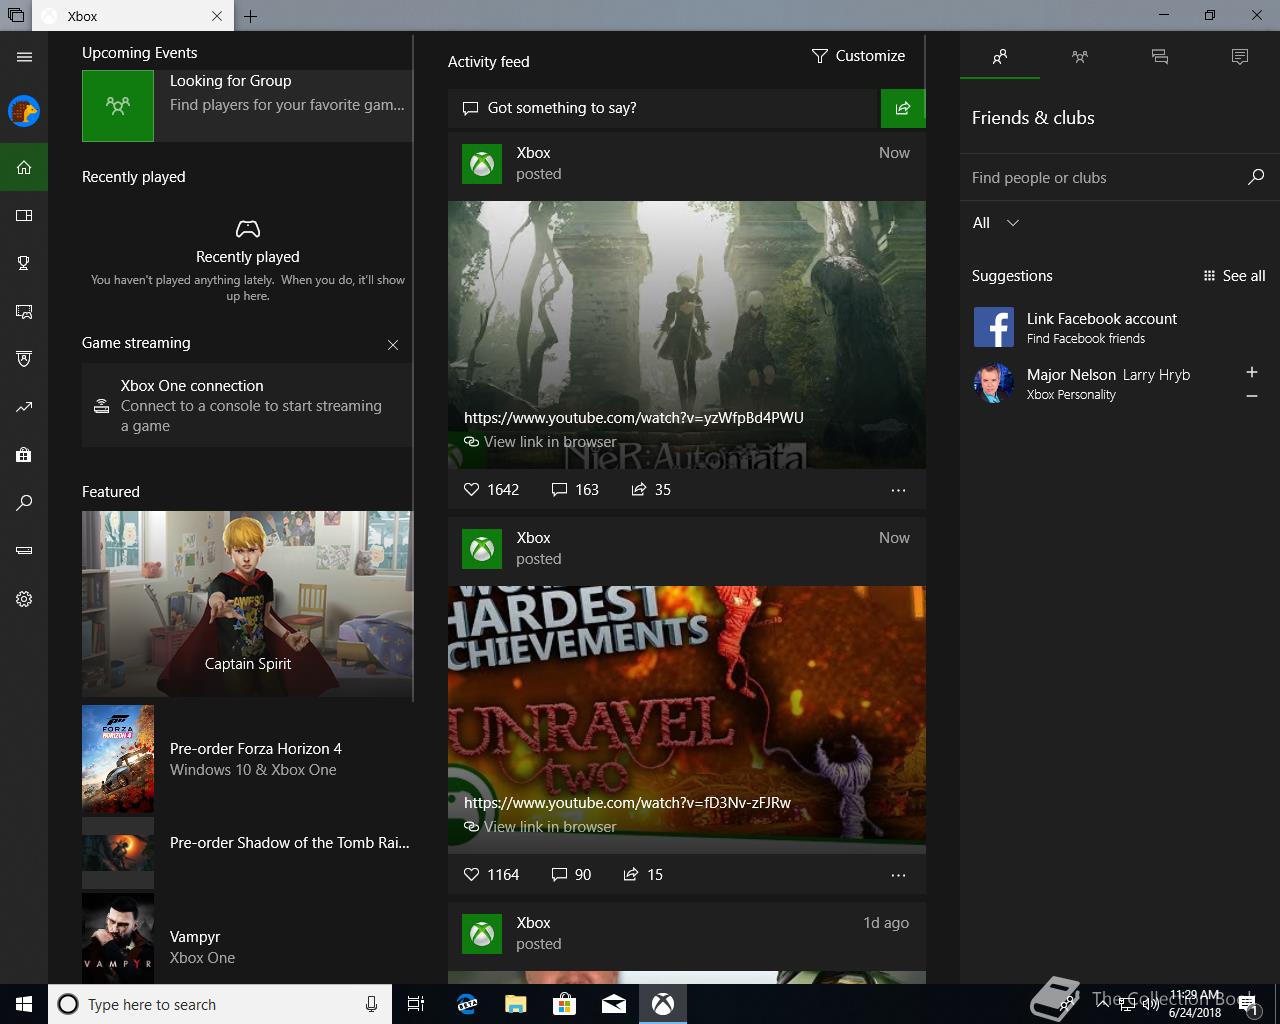
Task: Open Task View on taskbar
Action: [x=416, y=1004]
